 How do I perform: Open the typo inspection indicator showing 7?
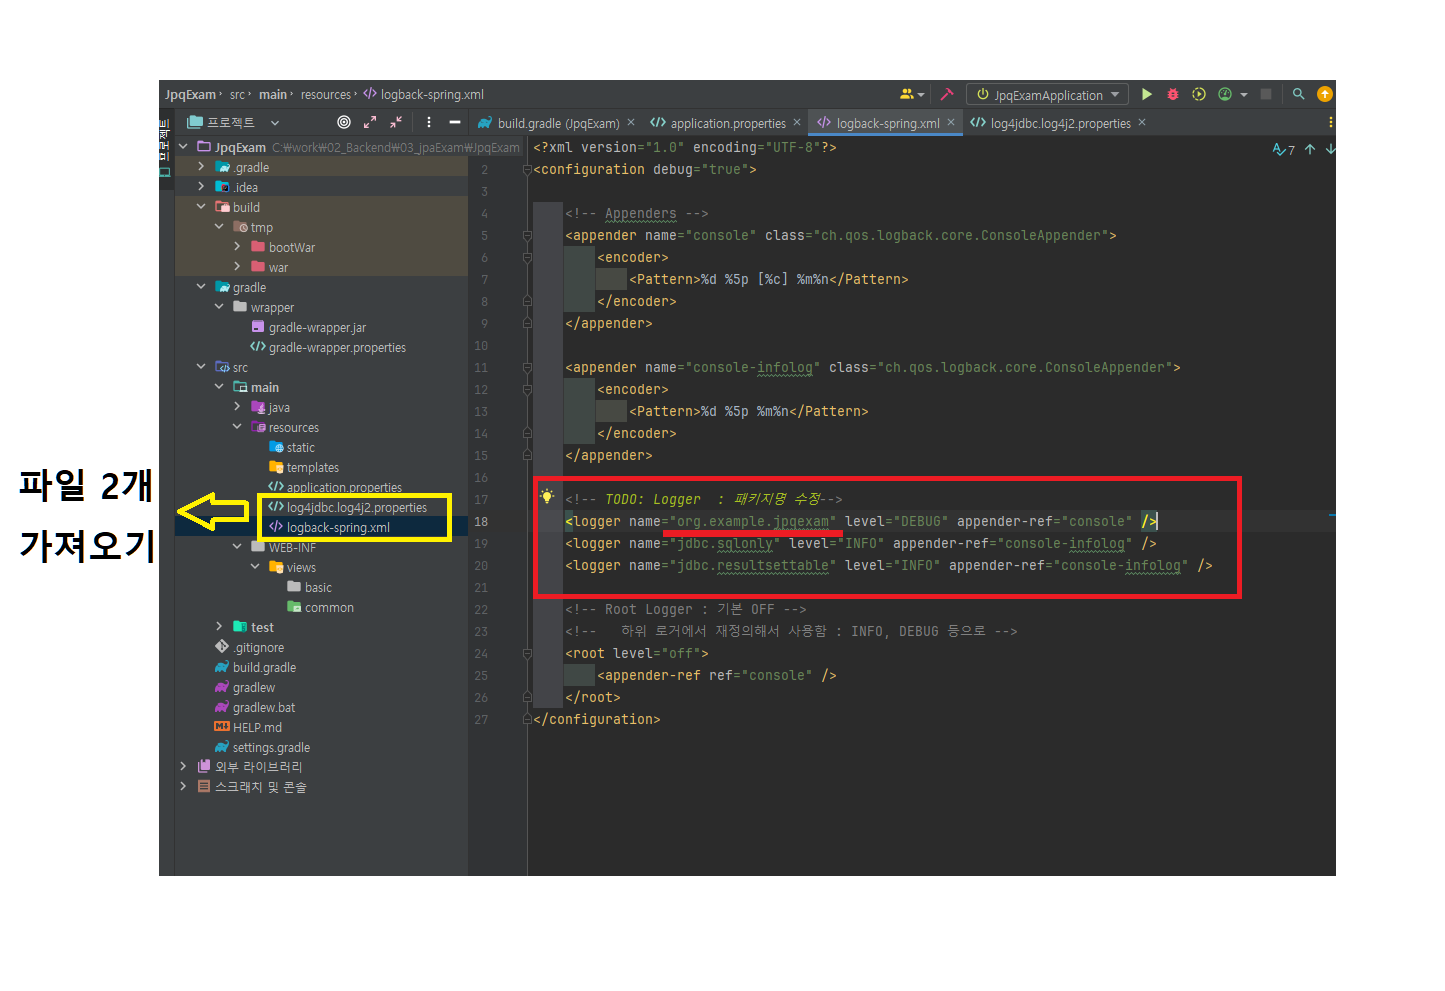pyautogui.click(x=1283, y=149)
